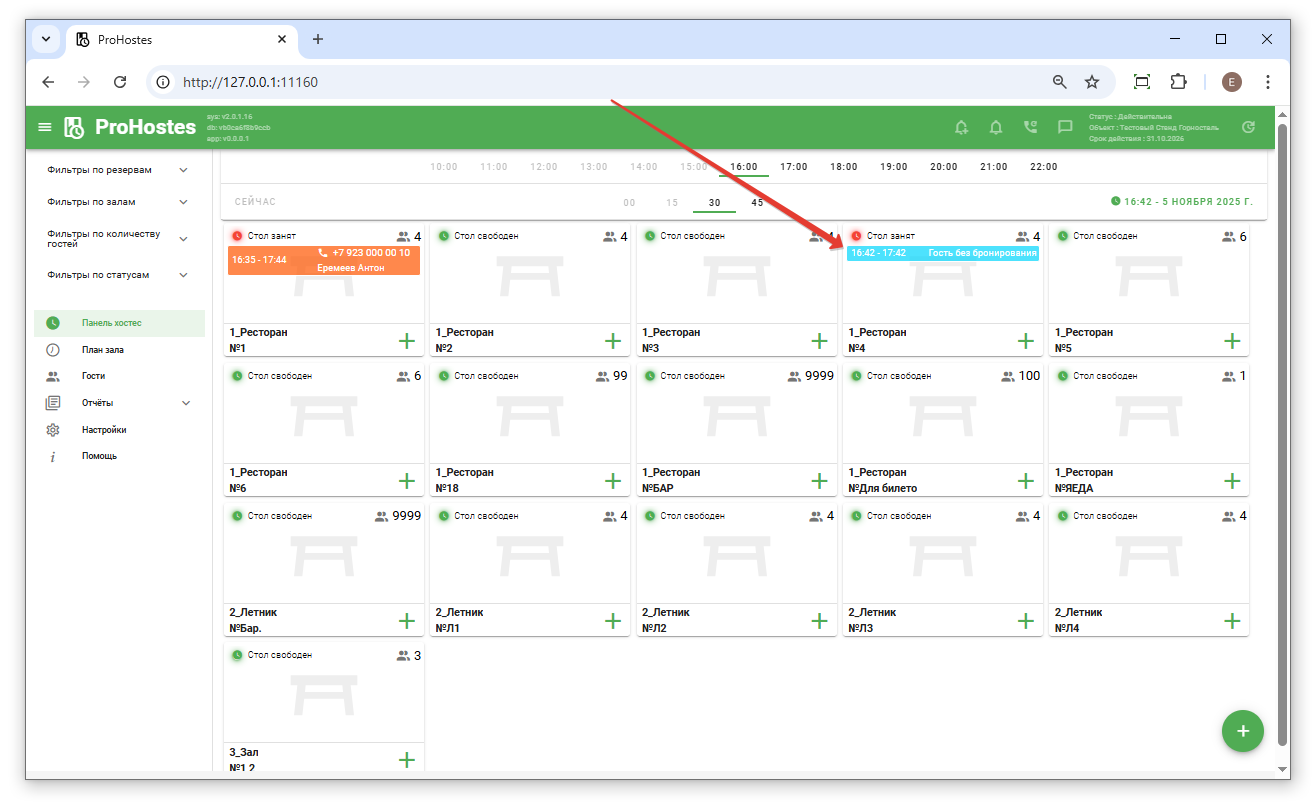Image resolution: width=1313 pixels, height=808 pixels.
Task: Select the 18:00 hour on the timeline
Action: [843, 167]
